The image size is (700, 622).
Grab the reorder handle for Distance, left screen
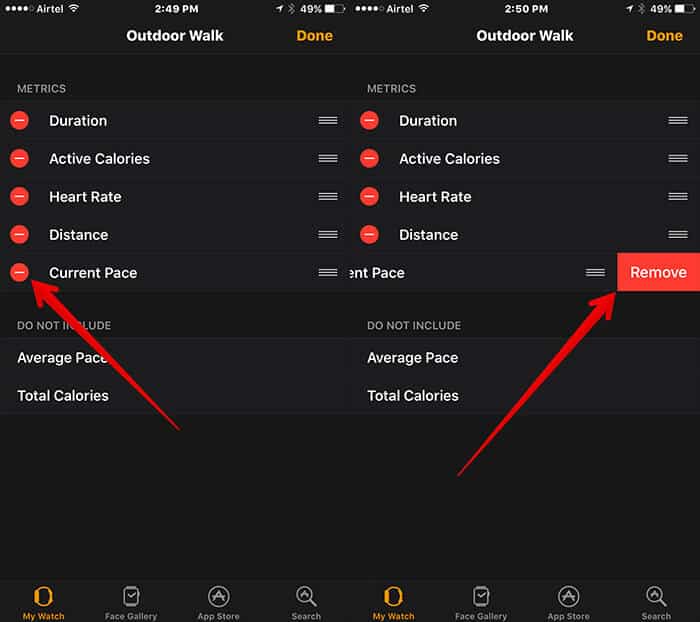point(328,234)
